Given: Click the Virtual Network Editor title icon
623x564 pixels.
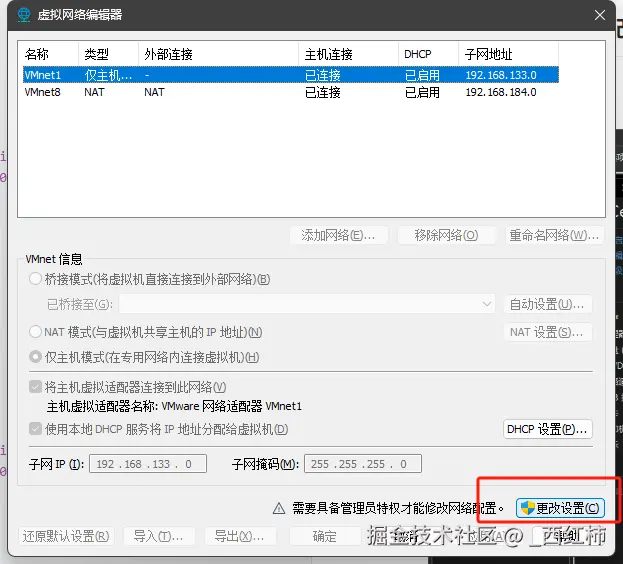Looking at the screenshot, I should coord(24,15).
